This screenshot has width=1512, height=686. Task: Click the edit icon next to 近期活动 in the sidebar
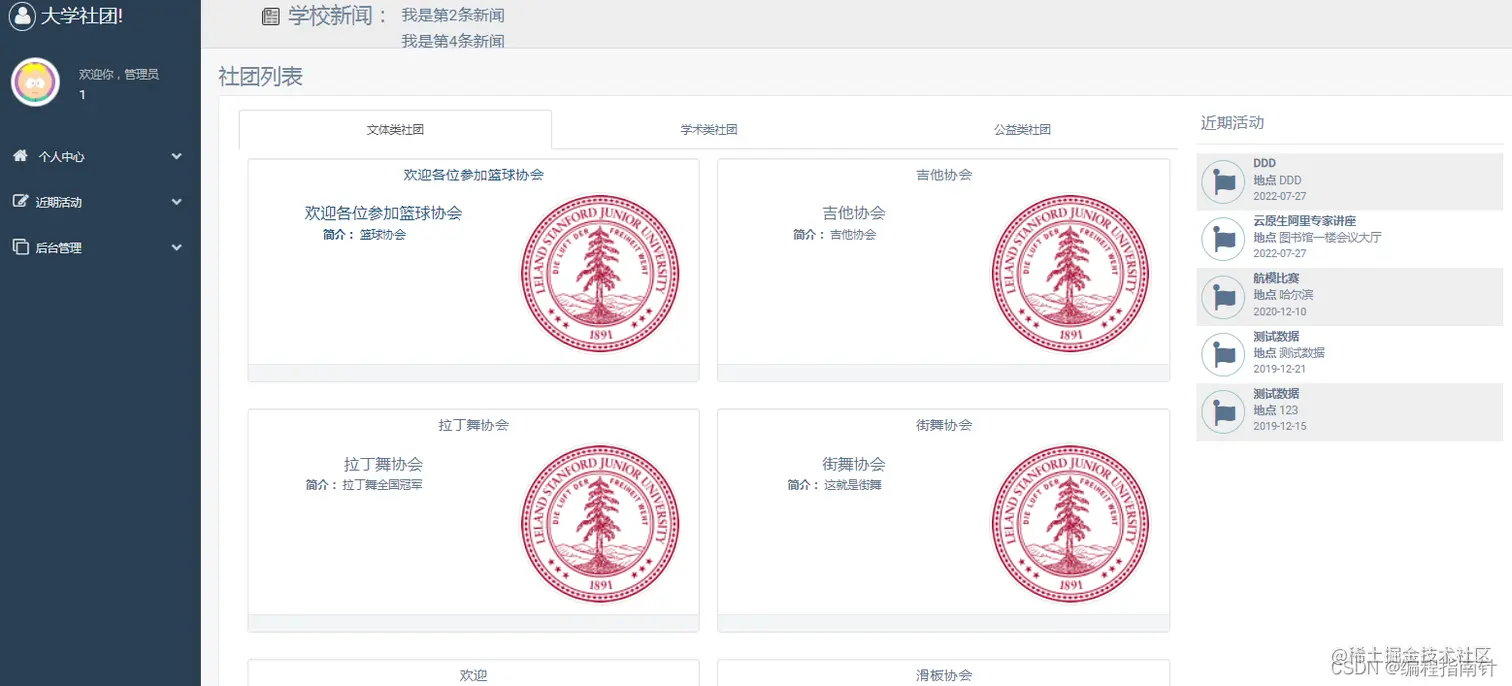[x=20, y=201]
